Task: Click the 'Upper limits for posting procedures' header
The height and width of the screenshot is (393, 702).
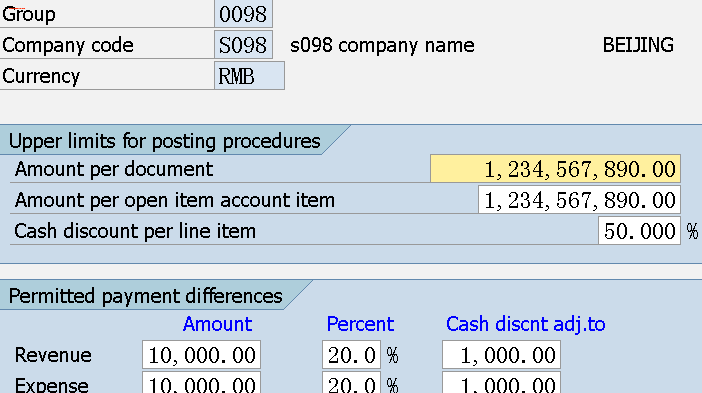Action: tap(165, 141)
